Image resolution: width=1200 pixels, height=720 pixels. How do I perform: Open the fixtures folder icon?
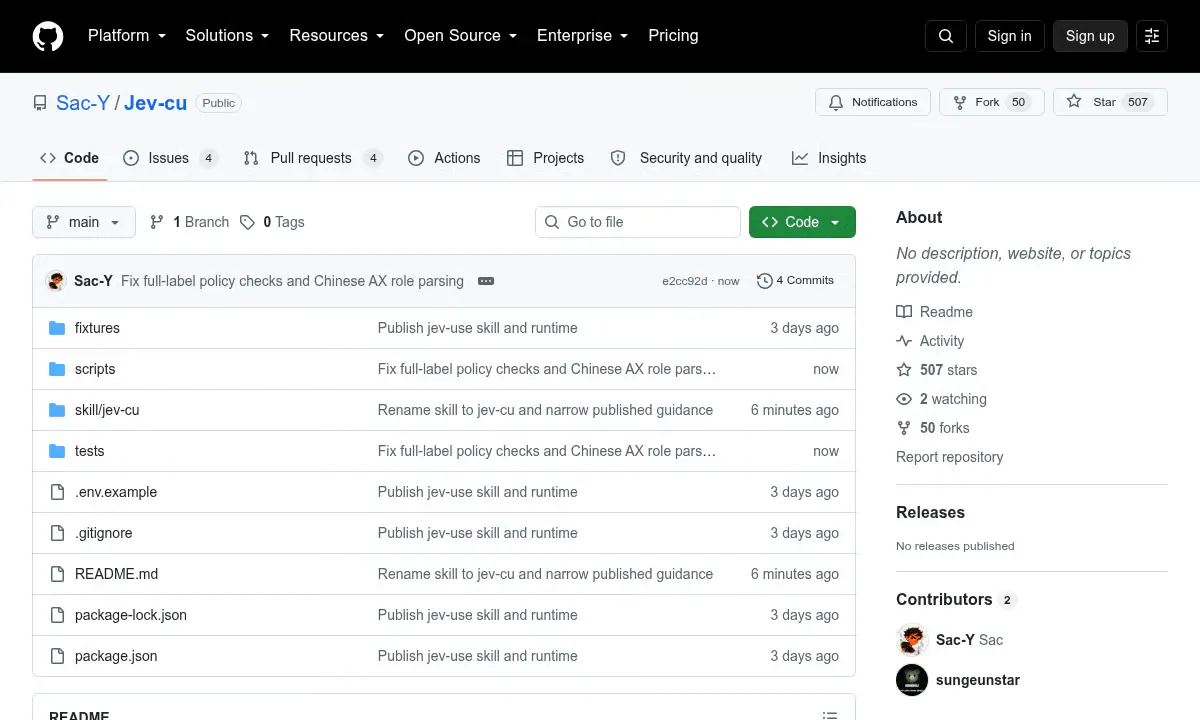point(57,328)
